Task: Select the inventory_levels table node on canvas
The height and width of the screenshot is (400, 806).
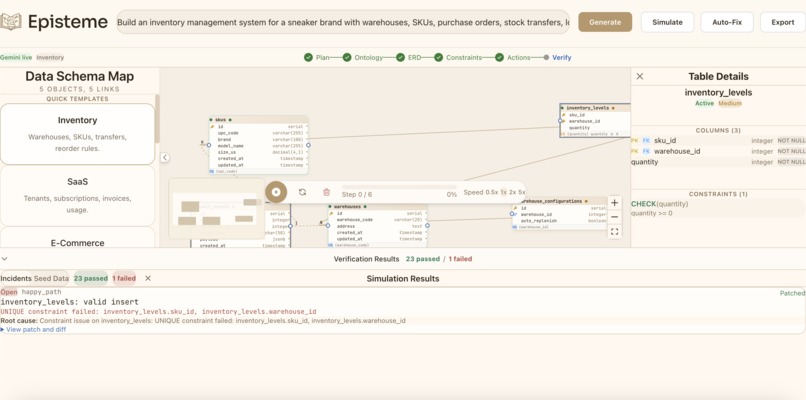Action: [595, 120]
